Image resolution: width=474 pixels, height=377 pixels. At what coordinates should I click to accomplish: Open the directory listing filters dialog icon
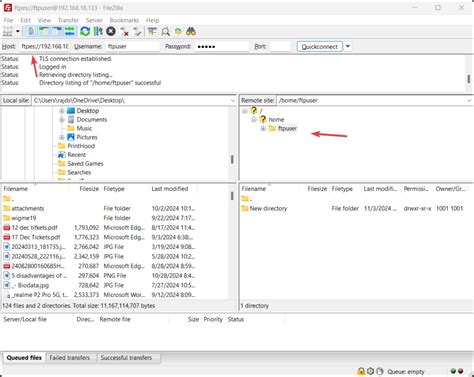coord(152,32)
